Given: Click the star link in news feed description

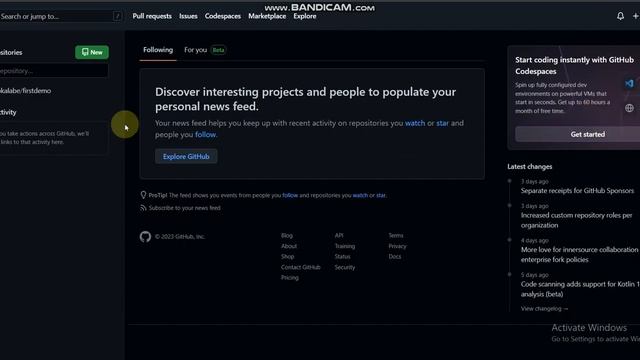Looking at the screenshot, I should (x=442, y=123).
